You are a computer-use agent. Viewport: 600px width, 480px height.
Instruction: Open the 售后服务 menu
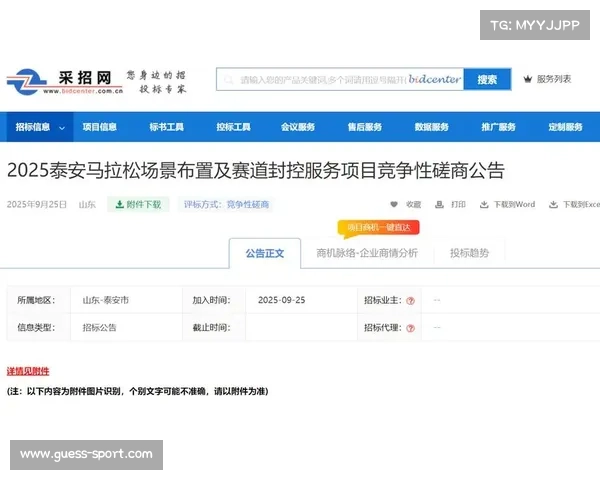(x=365, y=127)
